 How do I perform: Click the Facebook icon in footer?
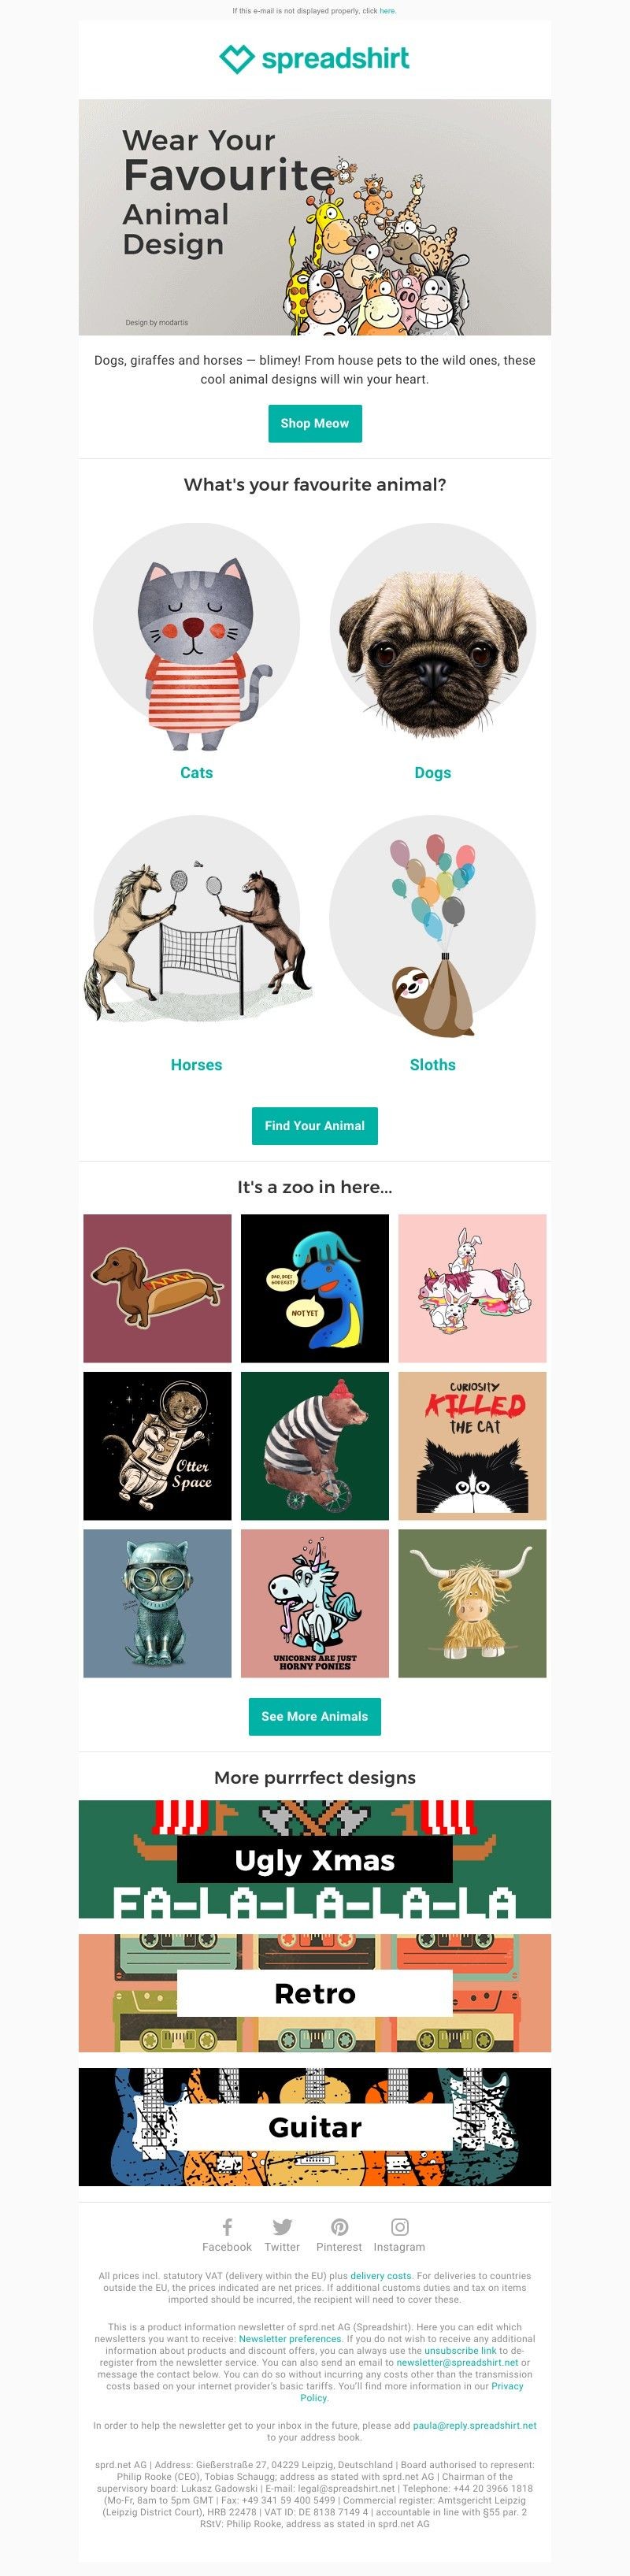[227, 2226]
